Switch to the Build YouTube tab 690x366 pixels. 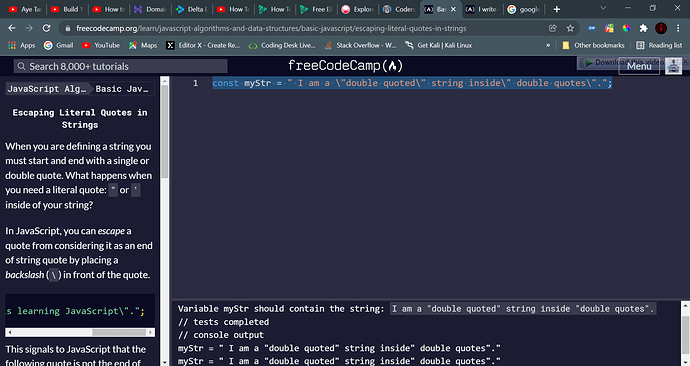click(x=66, y=9)
